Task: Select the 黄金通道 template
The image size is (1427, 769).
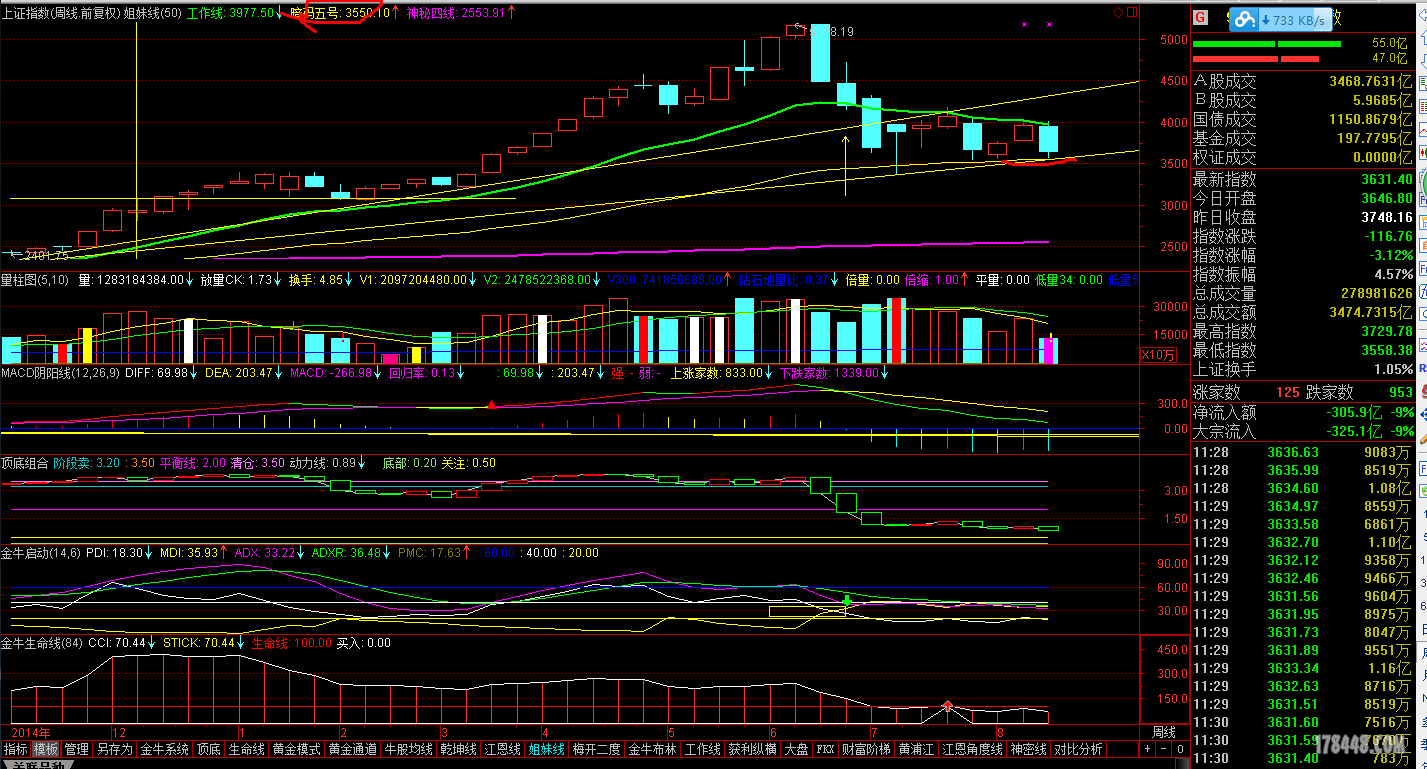Action: tap(352, 748)
